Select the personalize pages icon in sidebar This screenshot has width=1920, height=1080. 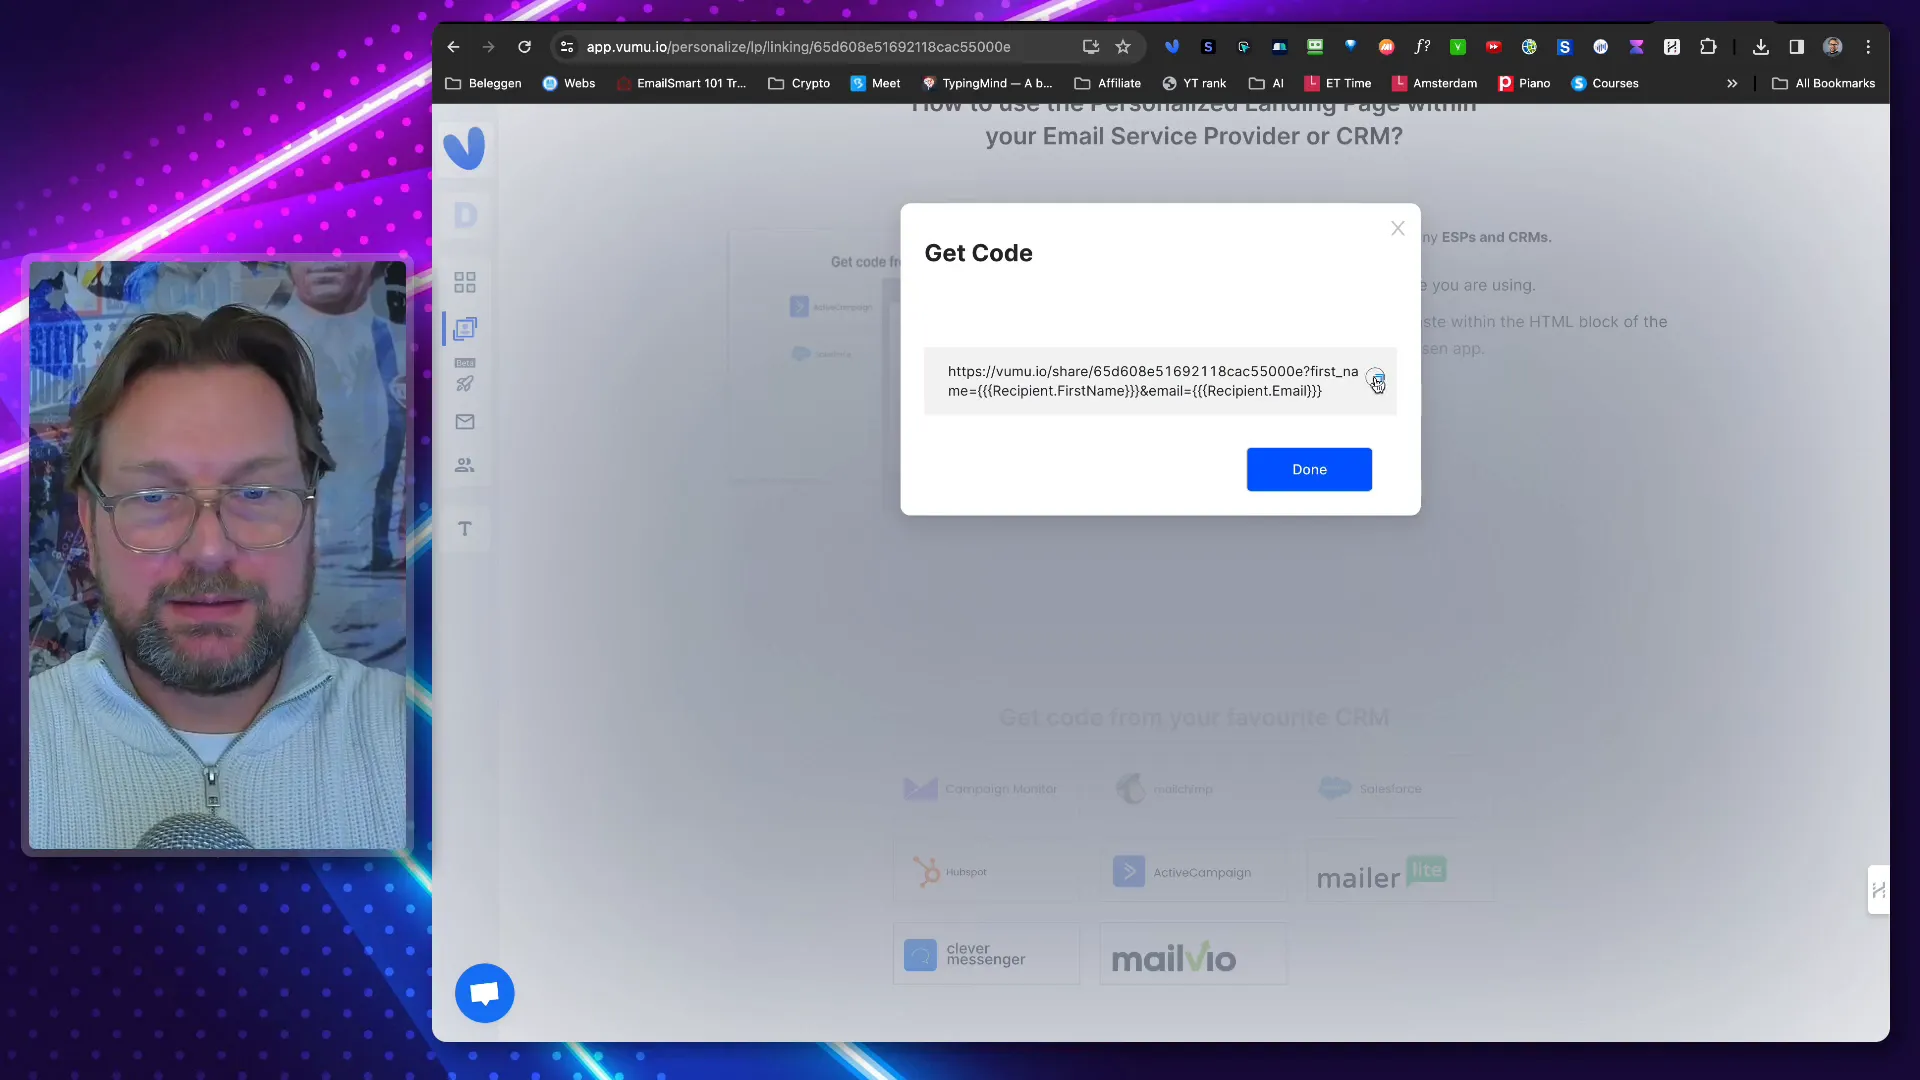pos(465,329)
